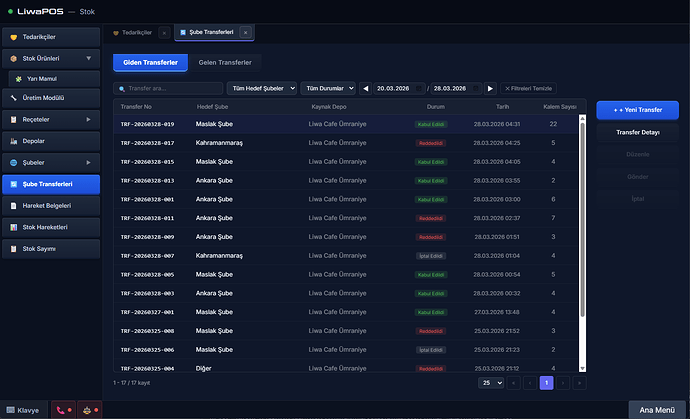
Task: Click the Üretim Modülü wrench icon
Action: [13, 98]
